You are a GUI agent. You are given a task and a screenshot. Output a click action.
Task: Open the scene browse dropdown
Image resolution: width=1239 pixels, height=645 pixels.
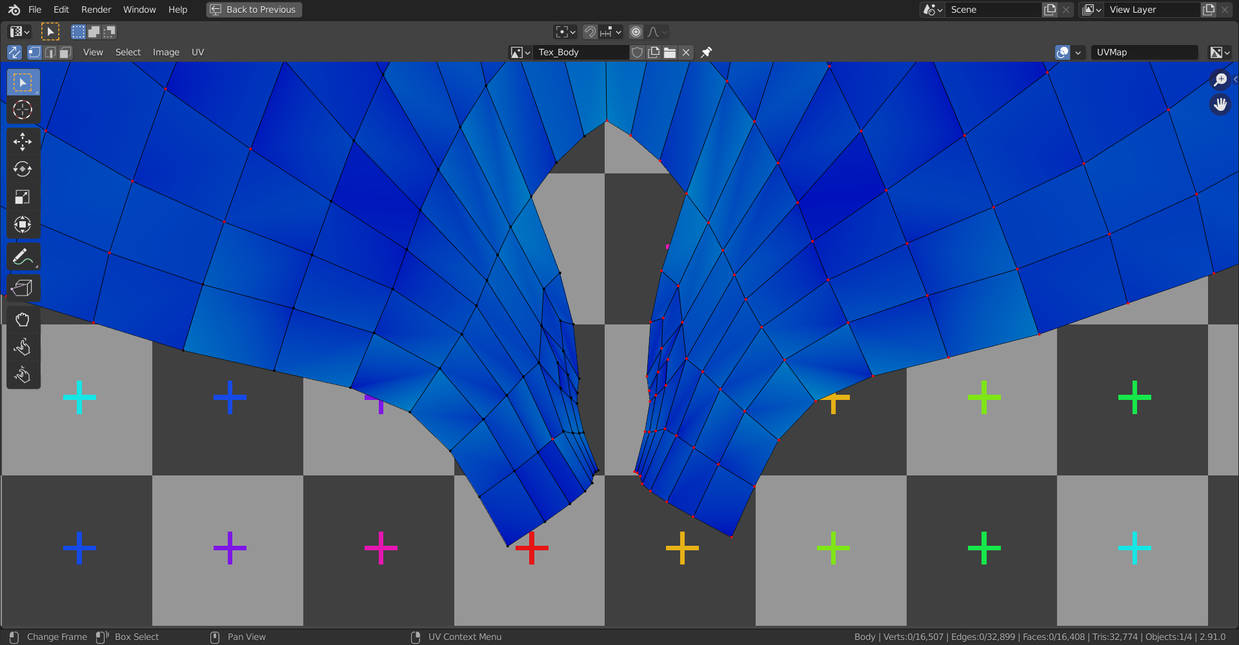pos(933,10)
